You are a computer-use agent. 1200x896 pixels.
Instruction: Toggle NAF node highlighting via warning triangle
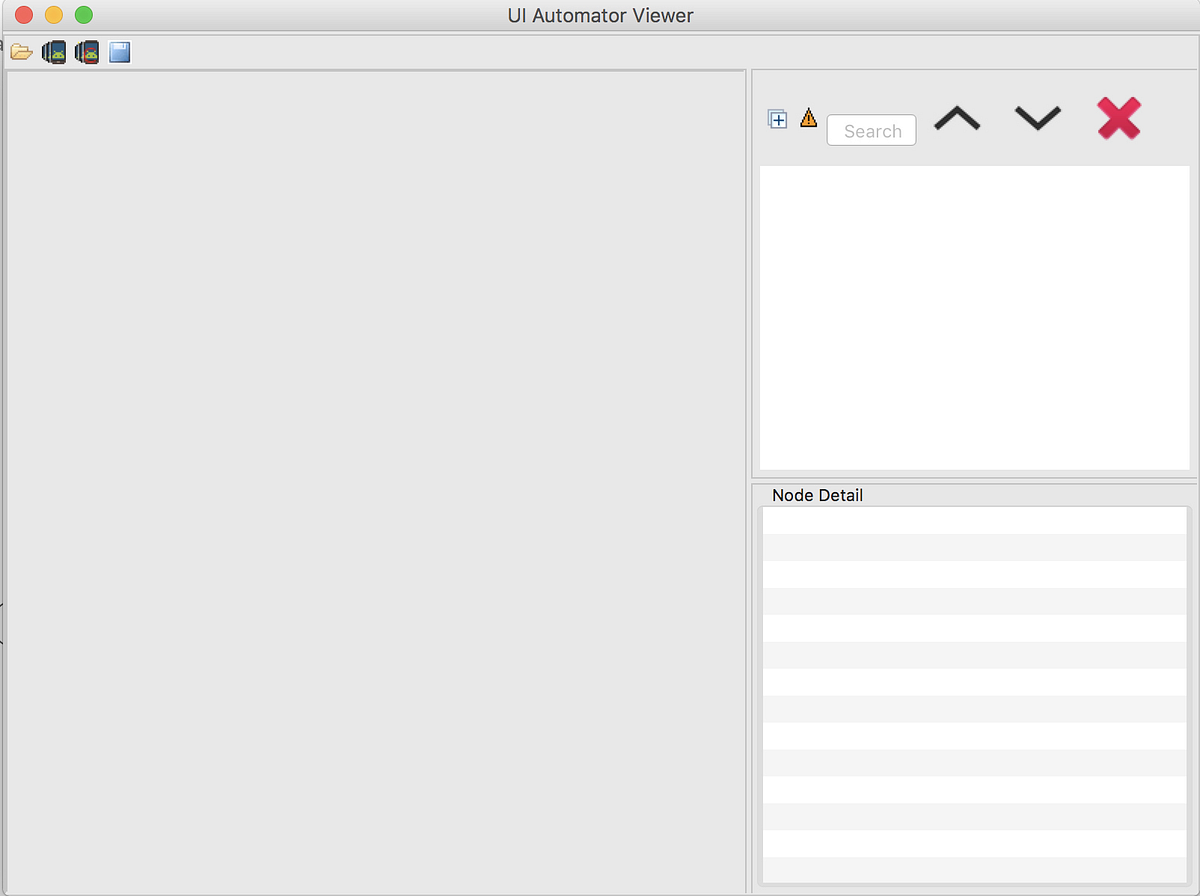808,117
